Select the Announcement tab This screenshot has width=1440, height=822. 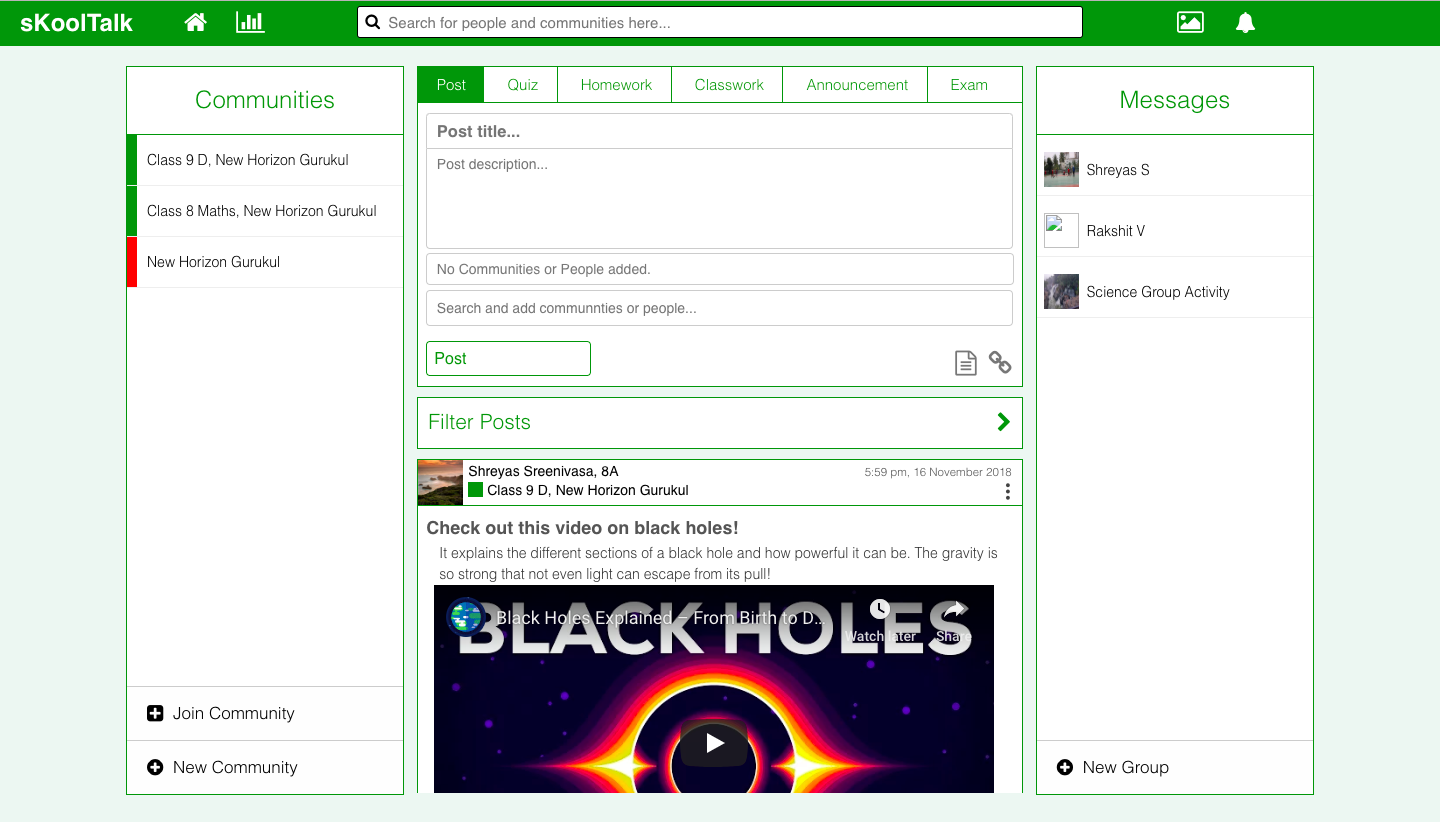tap(857, 85)
